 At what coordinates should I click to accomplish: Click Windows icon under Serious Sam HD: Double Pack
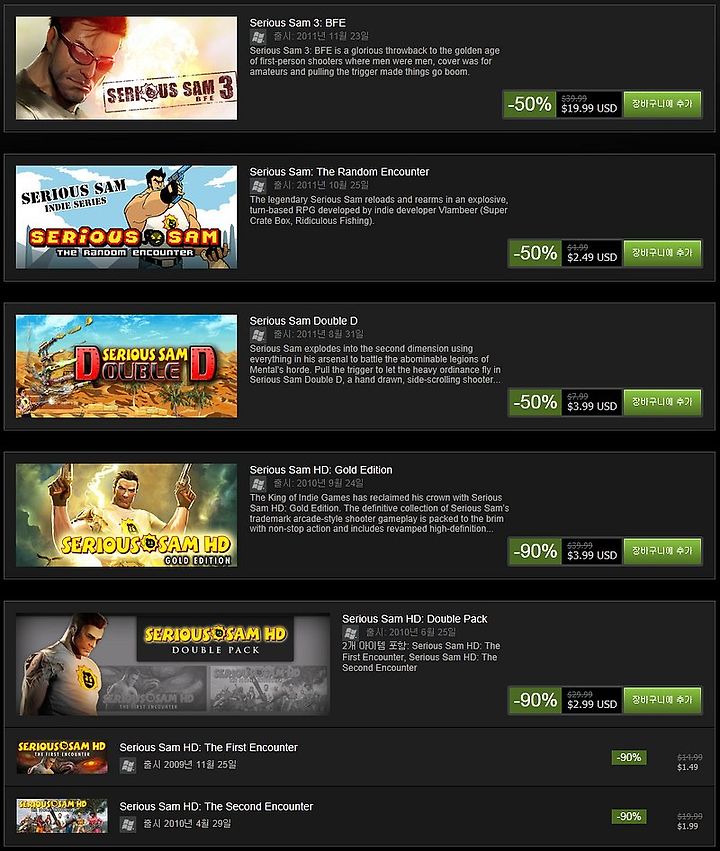click(351, 633)
